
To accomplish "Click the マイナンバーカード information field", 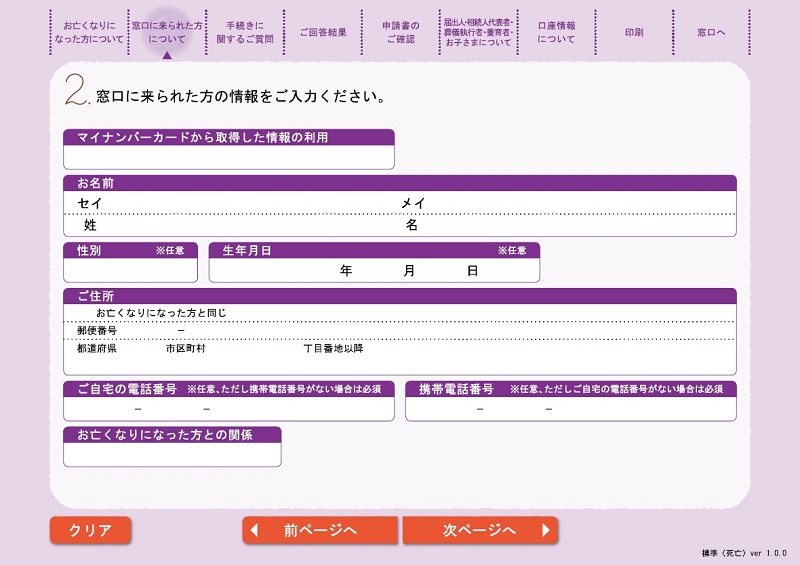I will 228,158.
